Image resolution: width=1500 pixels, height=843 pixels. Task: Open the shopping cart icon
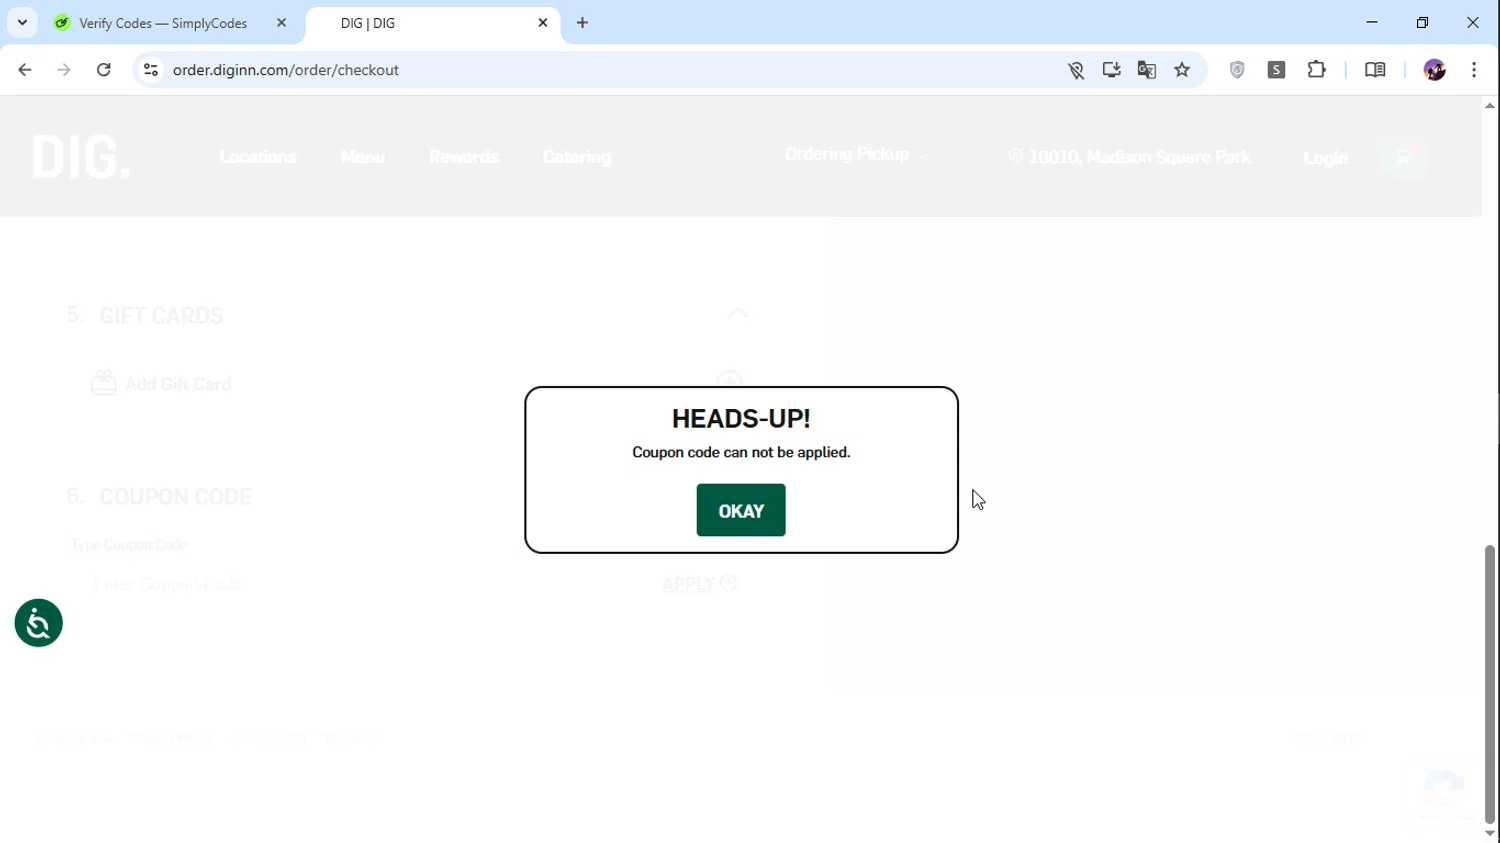point(1403,157)
